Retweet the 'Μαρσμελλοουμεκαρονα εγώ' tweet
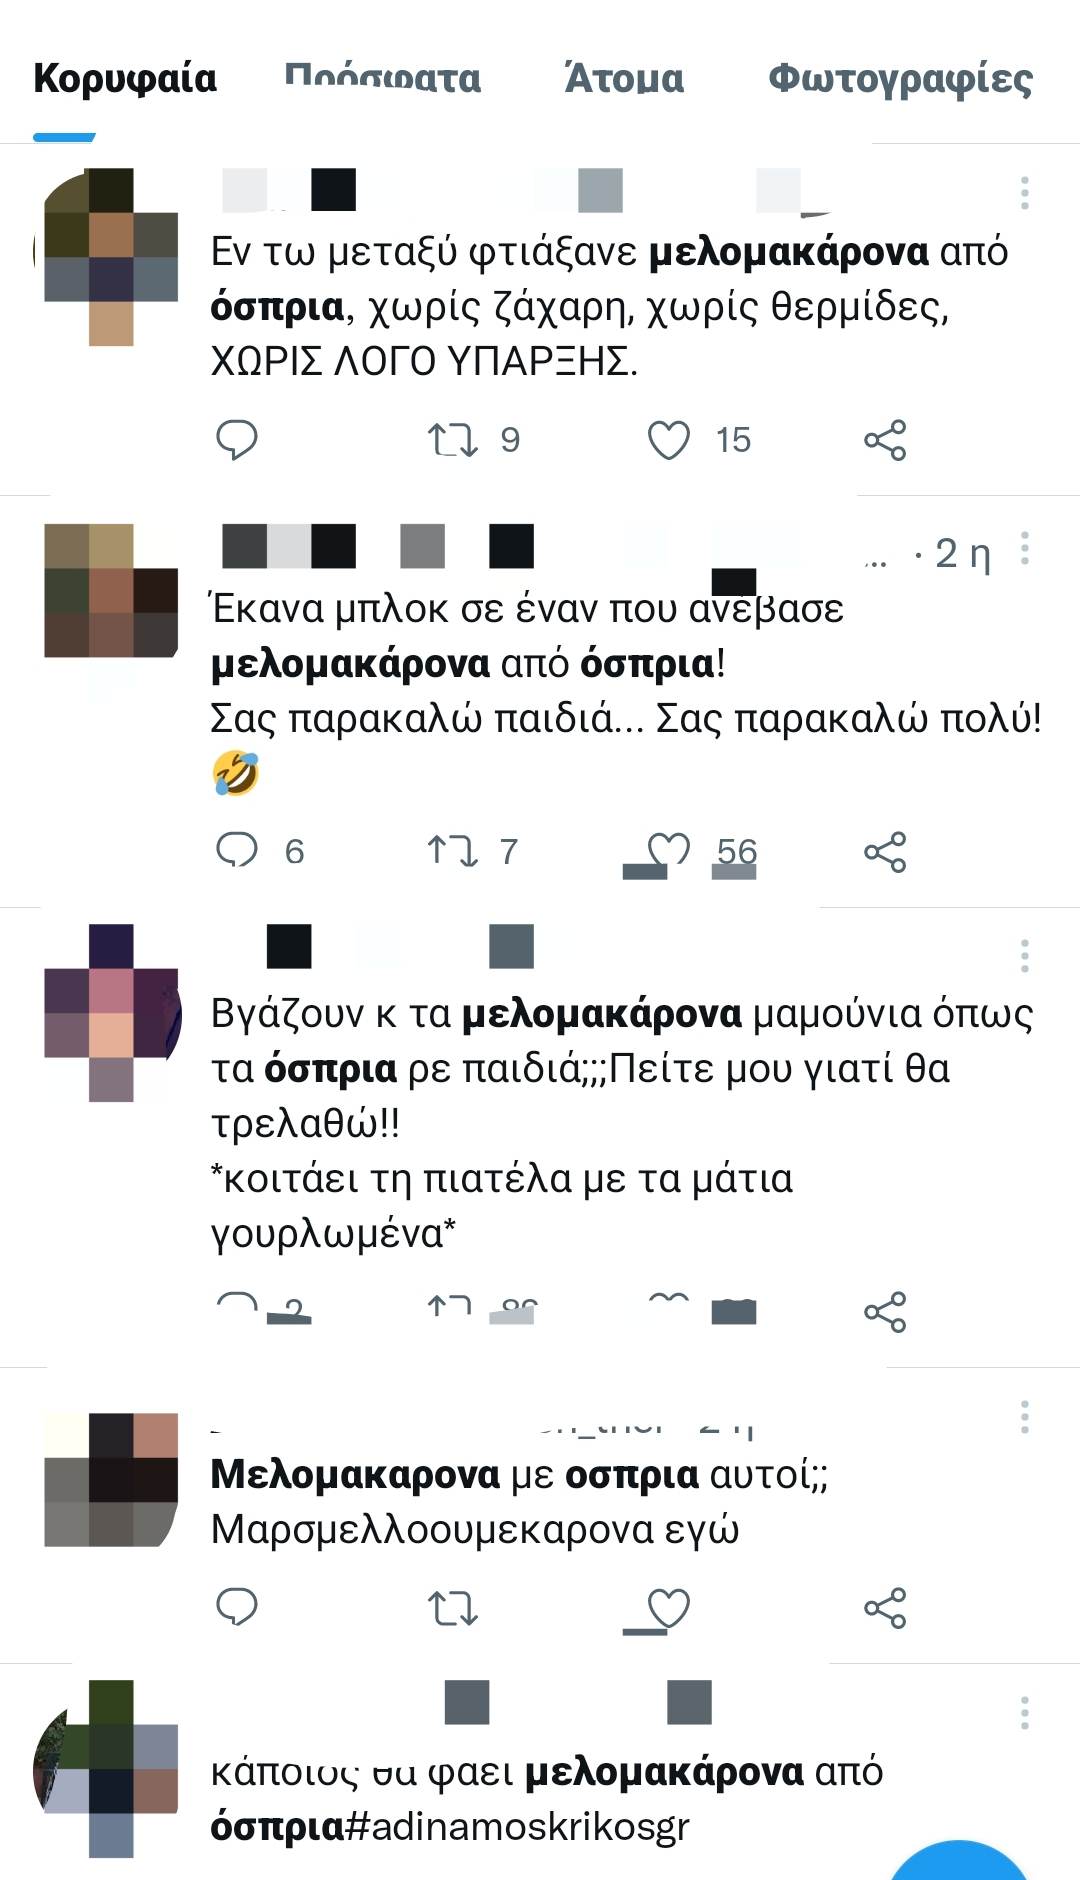1080x1880 pixels. 452,1608
